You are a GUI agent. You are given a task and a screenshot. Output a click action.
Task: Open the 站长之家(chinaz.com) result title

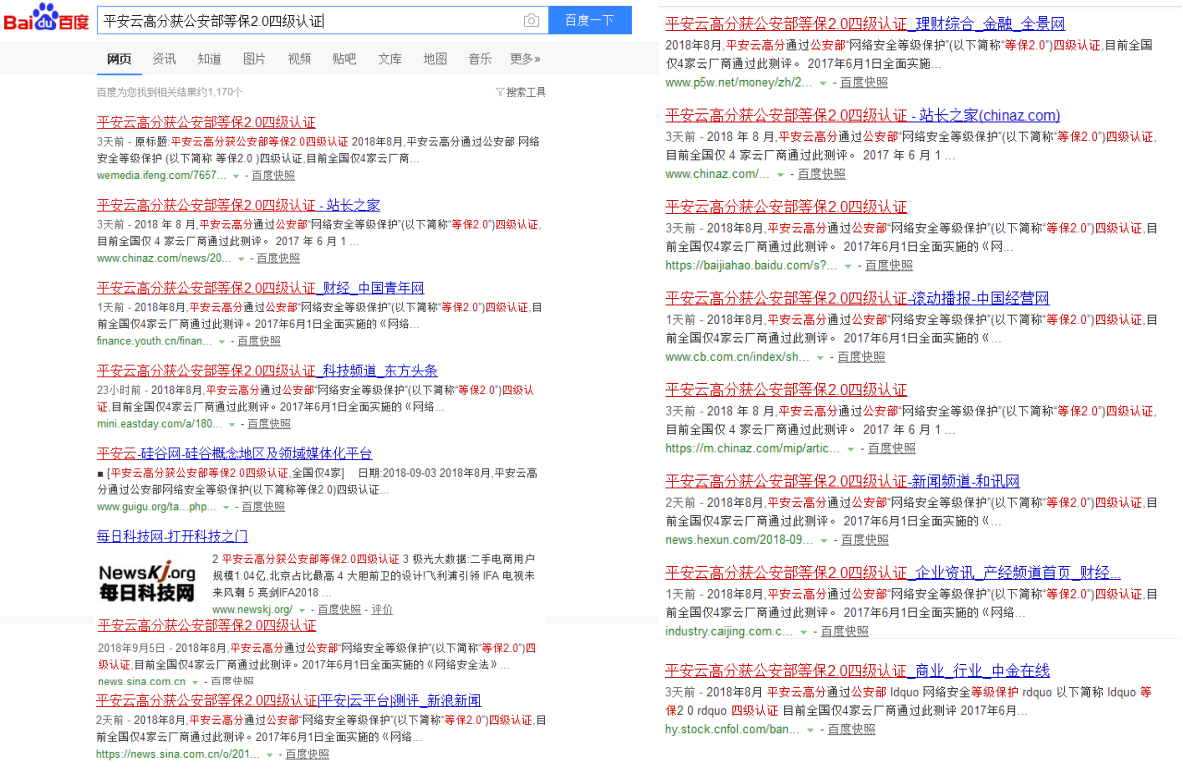coord(862,115)
